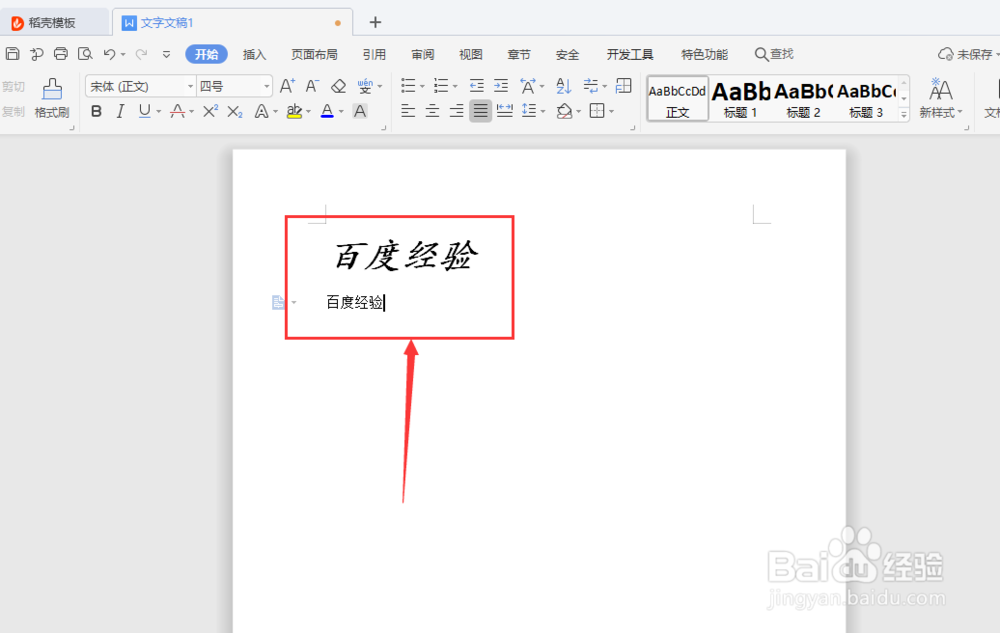
Task: Open the 页面布局 (Page Layout) tab
Action: [x=314, y=54]
